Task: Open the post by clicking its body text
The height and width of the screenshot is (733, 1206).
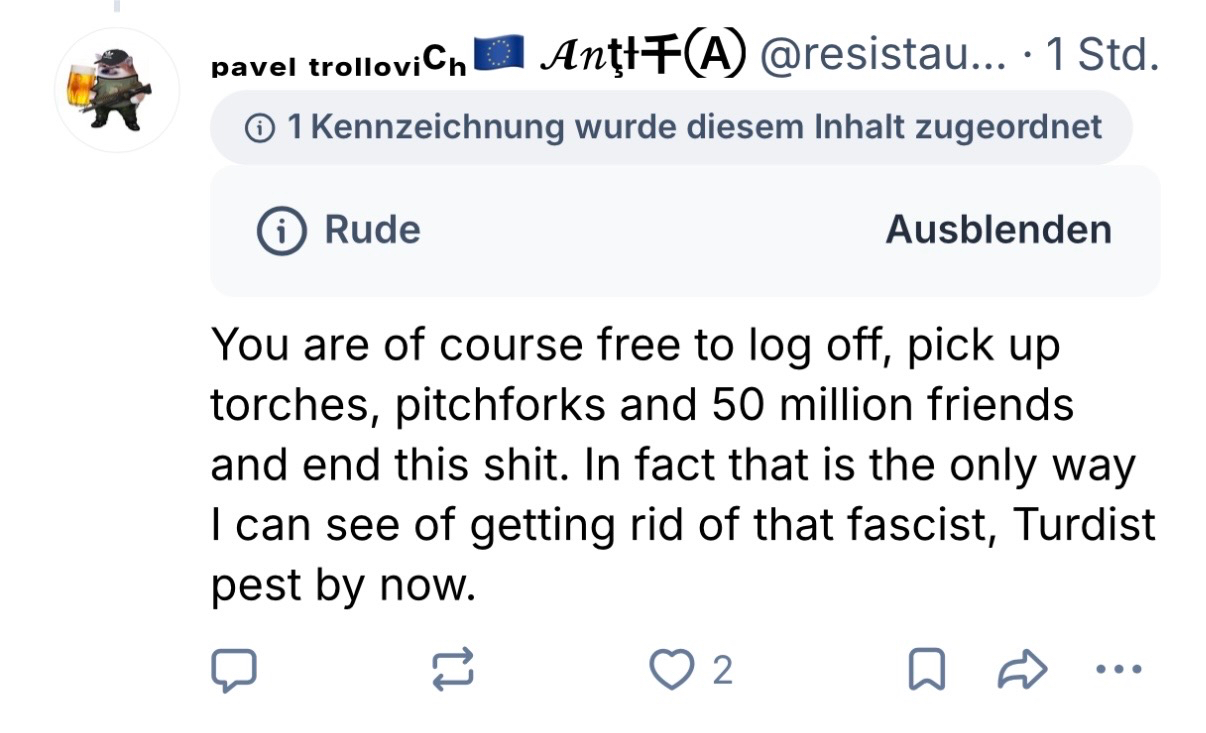Action: (680, 465)
